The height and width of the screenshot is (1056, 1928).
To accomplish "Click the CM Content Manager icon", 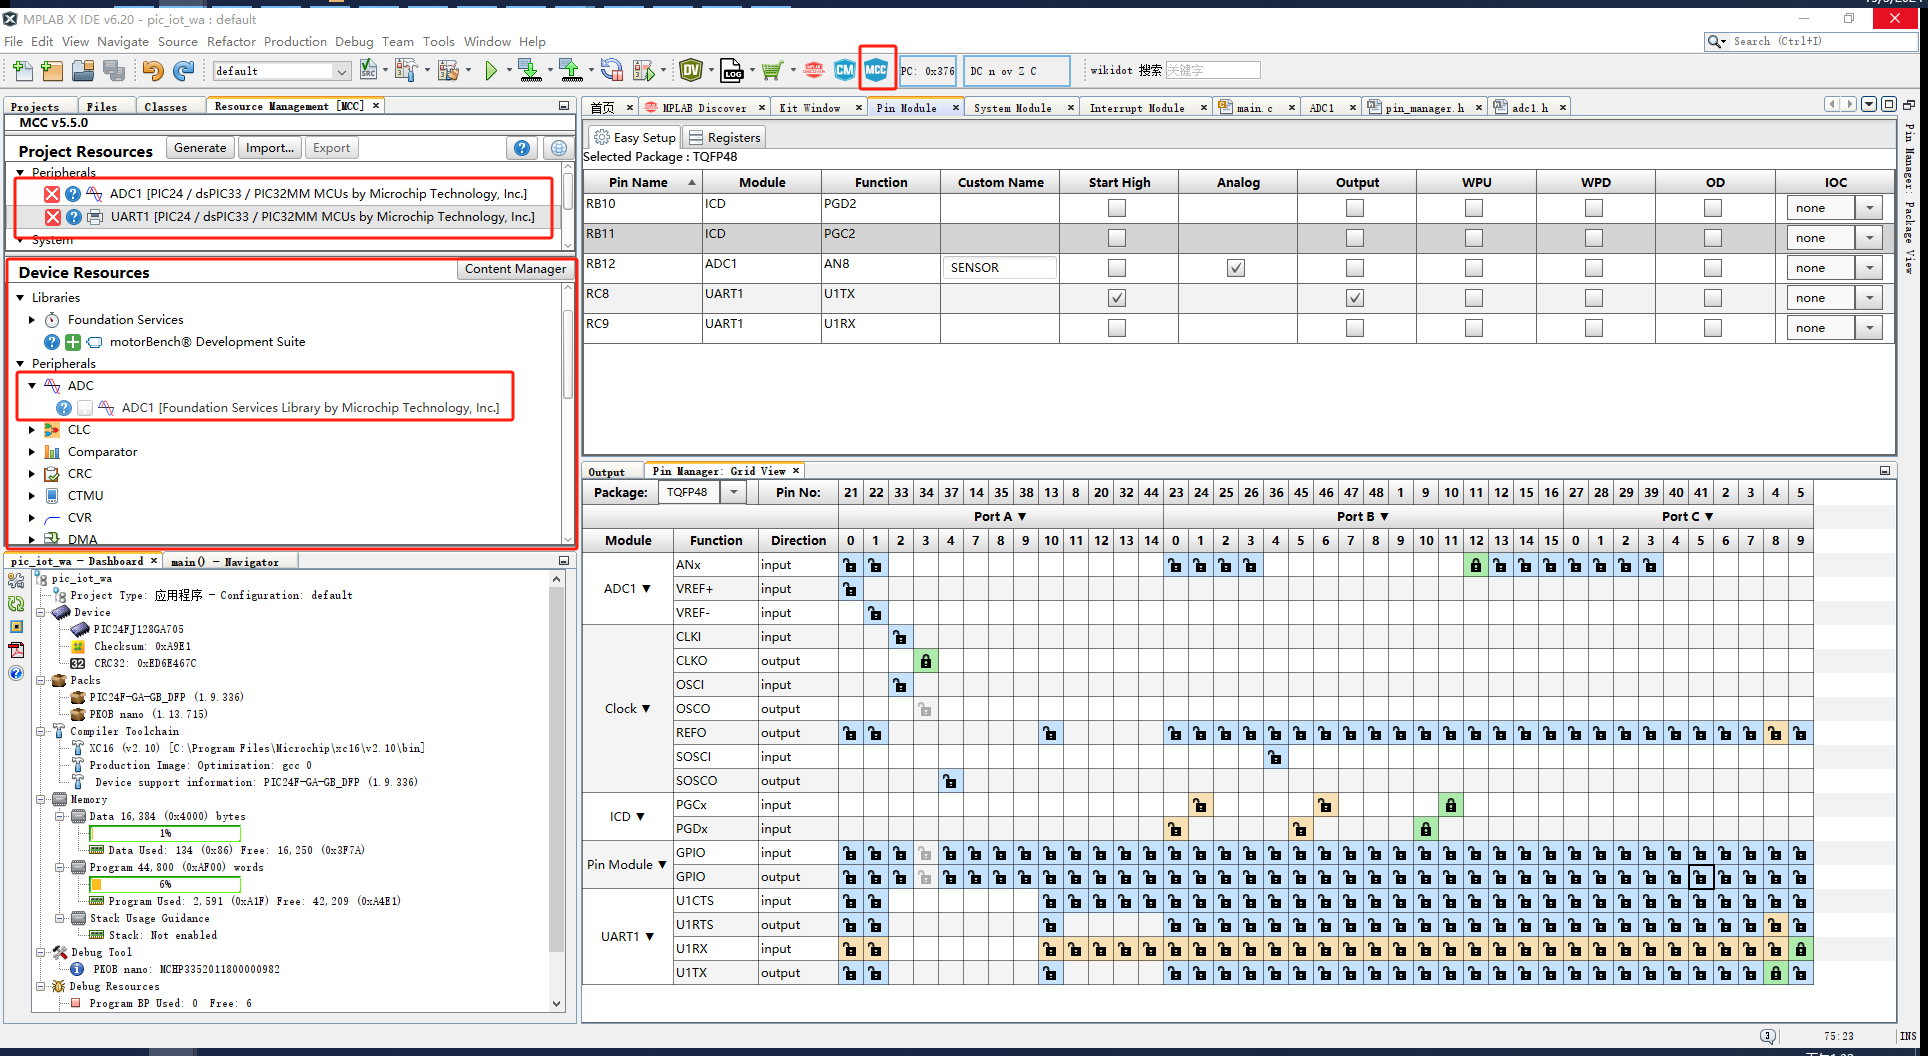I will tap(845, 70).
